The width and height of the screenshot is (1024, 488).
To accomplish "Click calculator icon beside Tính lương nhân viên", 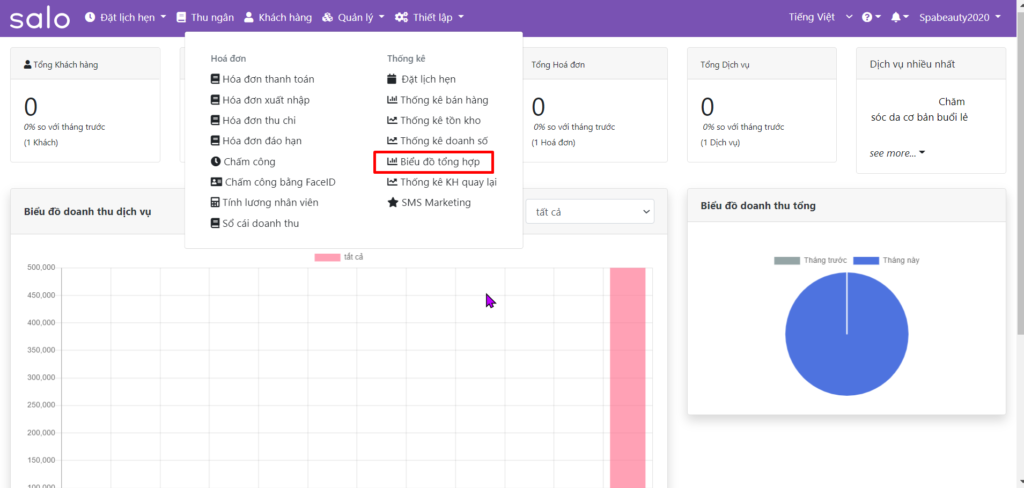I will pyautogui.click(x=216, y=203).
